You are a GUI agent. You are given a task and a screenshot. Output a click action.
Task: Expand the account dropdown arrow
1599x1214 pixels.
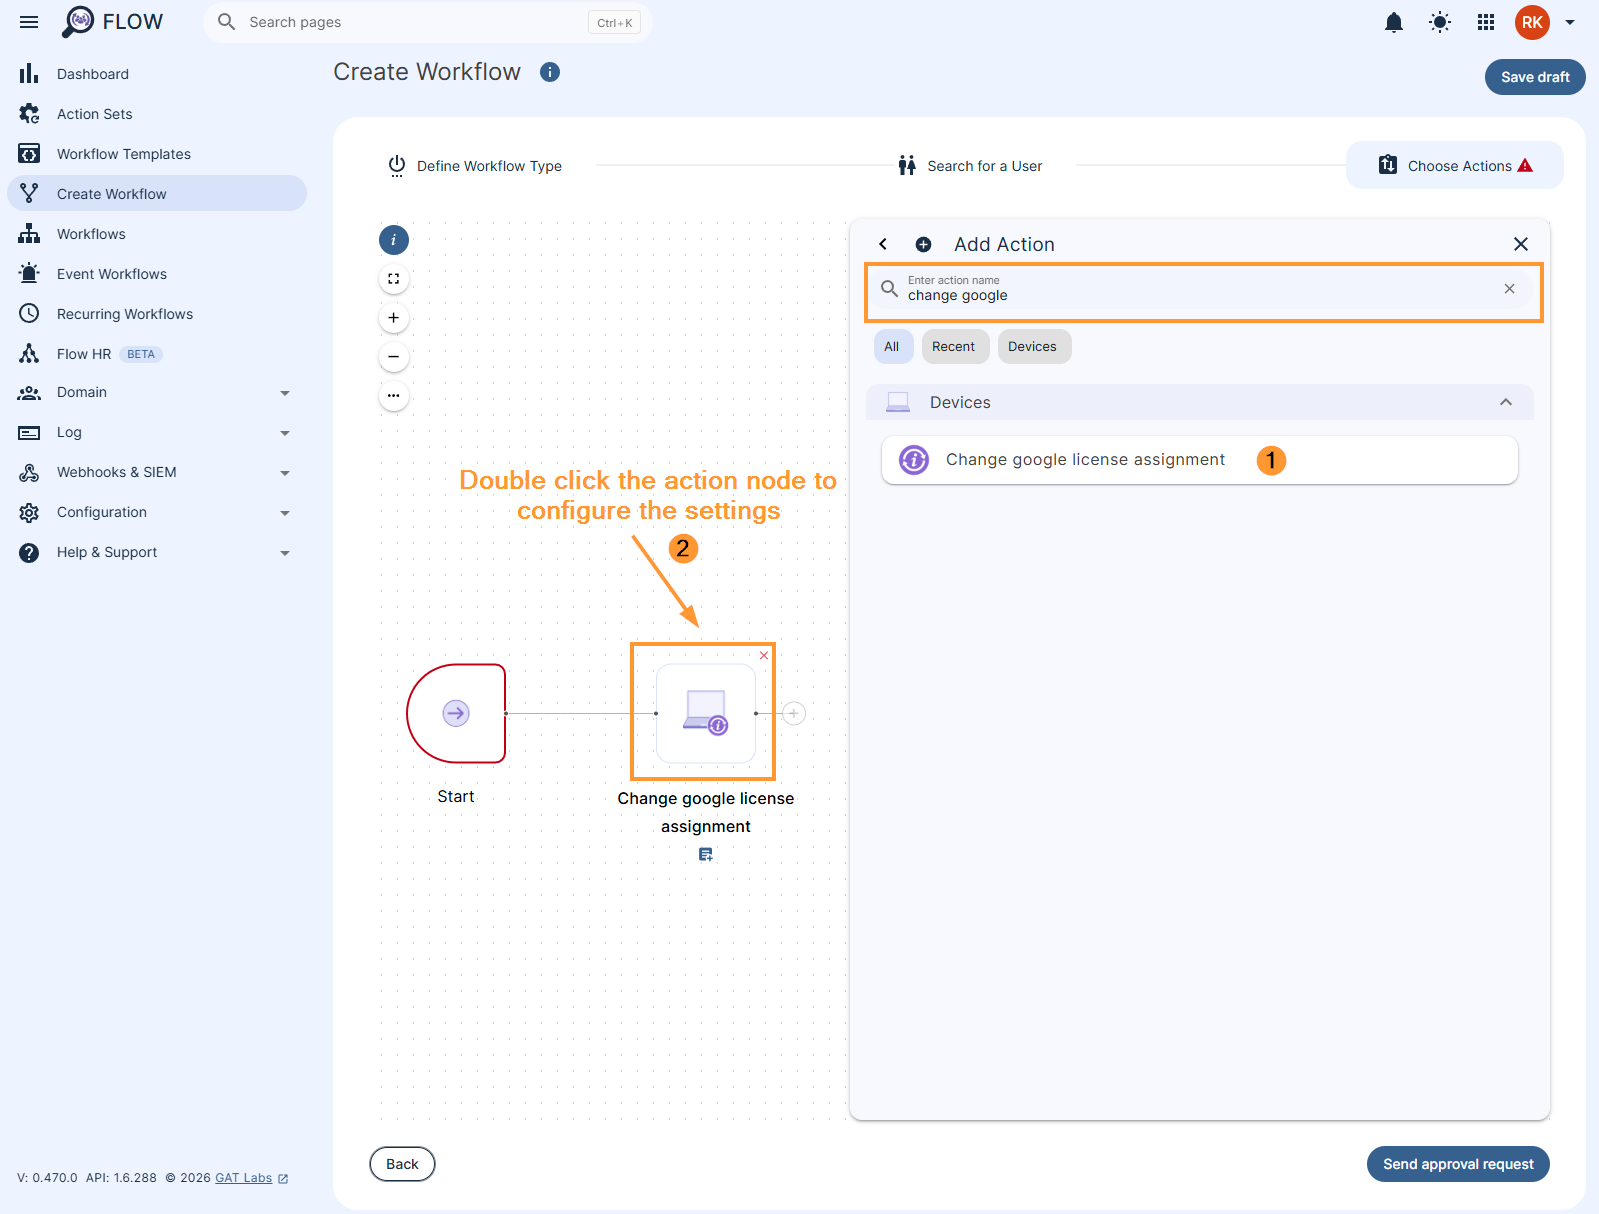(x=1570, y=22)
